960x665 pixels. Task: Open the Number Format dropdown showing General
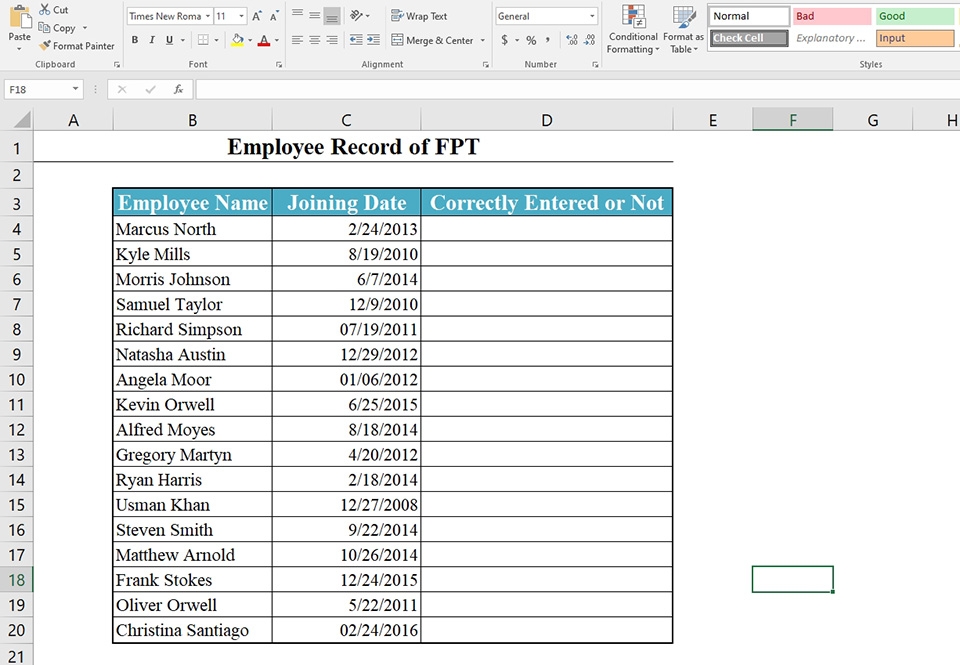coord(546,16)
